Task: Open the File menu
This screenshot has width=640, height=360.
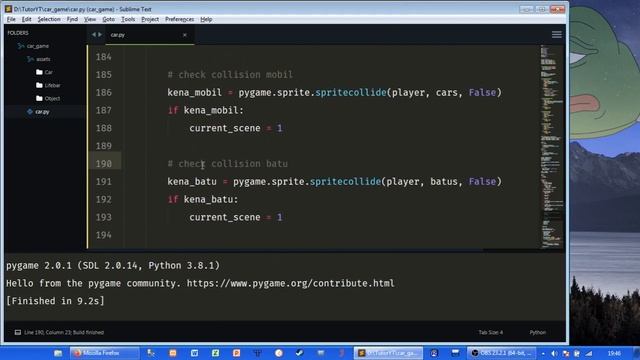Action: (x=11, y=19)
